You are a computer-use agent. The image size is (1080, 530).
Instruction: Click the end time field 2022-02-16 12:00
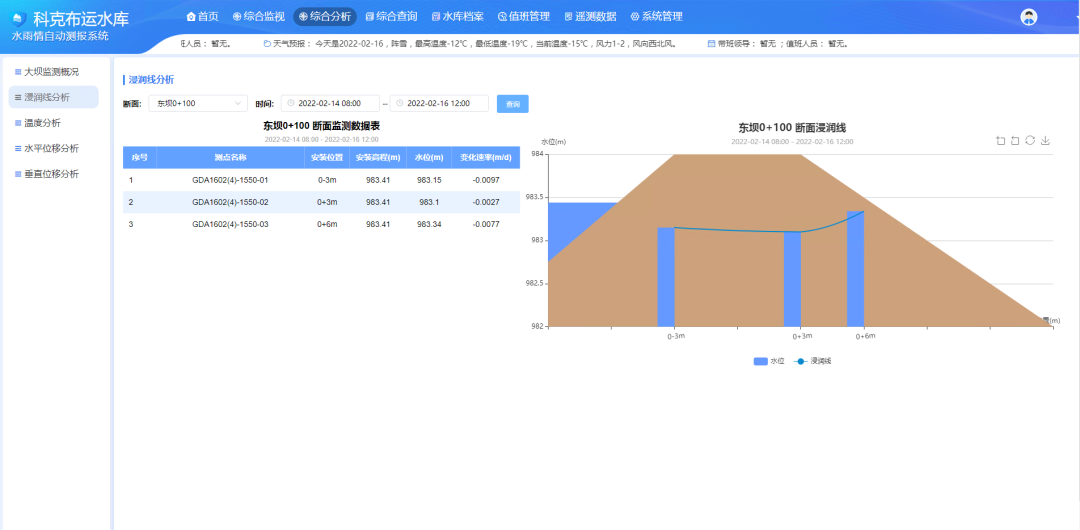pos(439,103)
